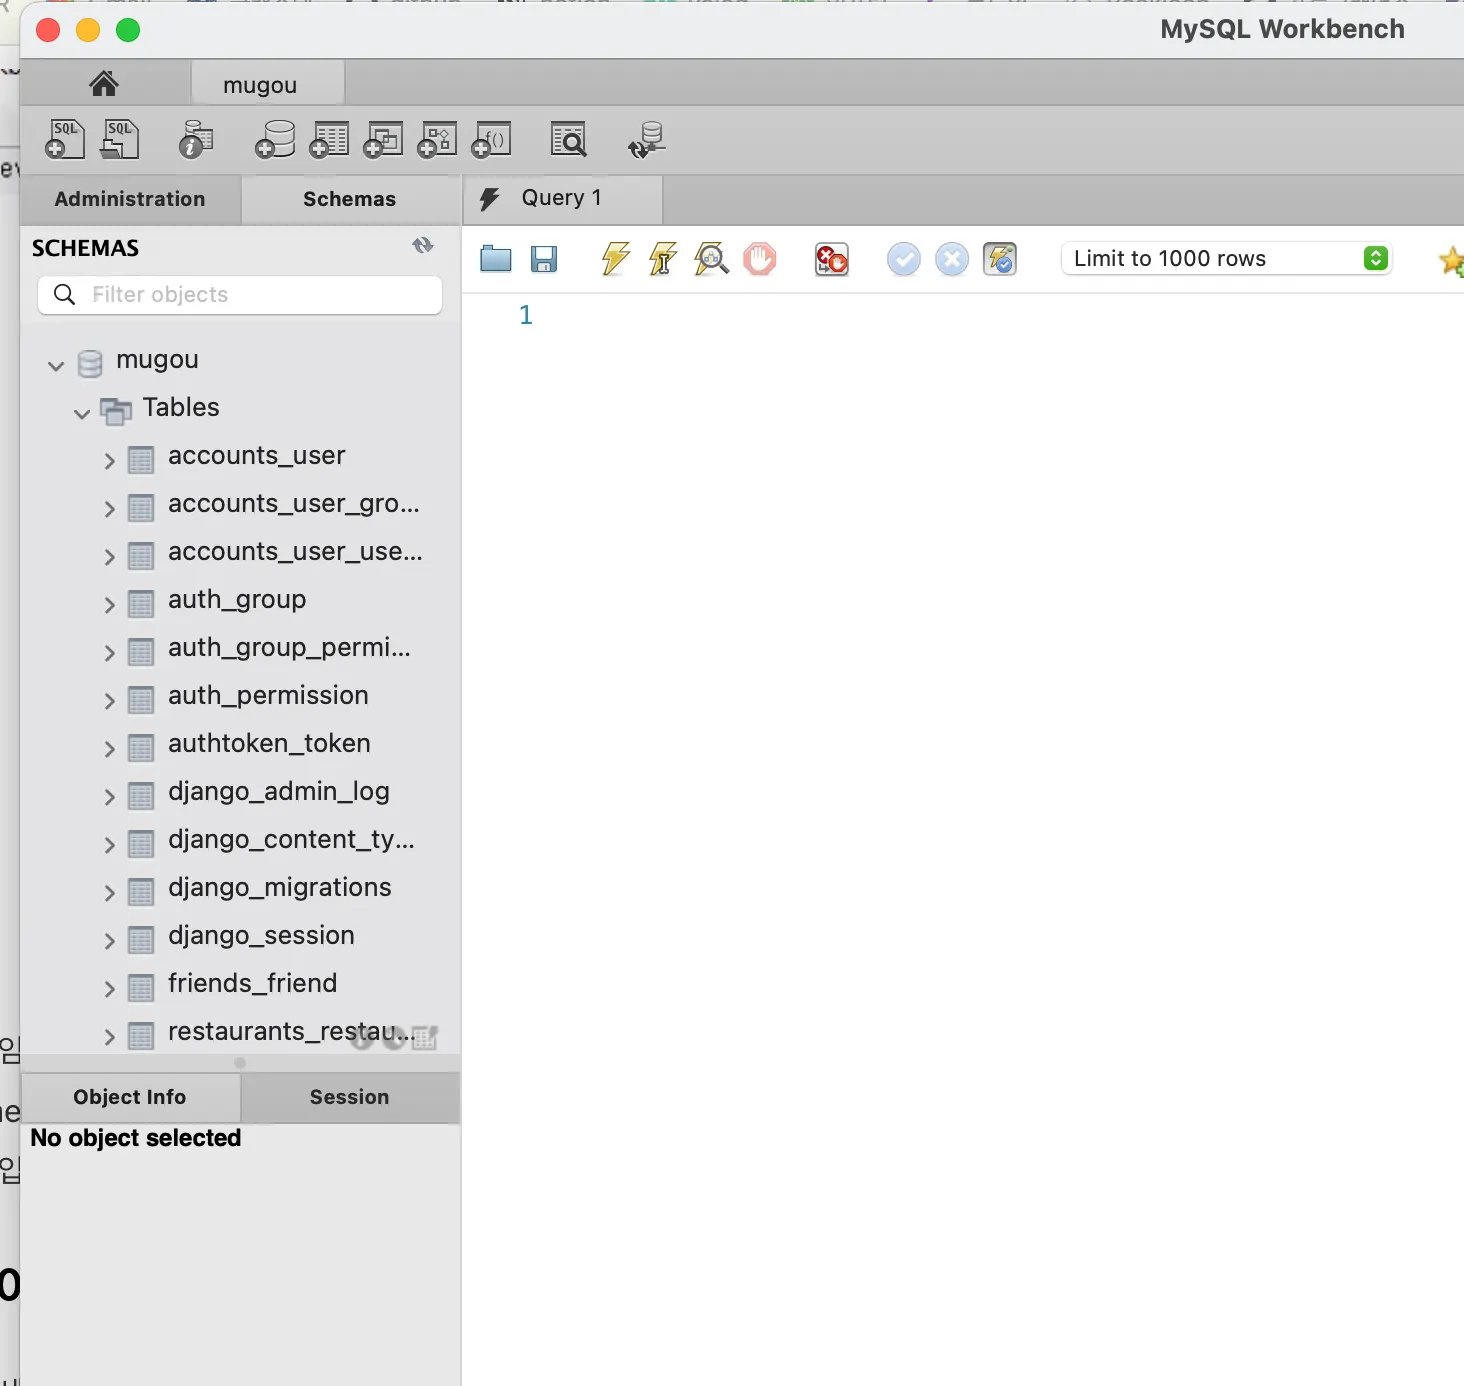Collapse the mugou schema node
1464x1386 pixels.
coord(56,365)
